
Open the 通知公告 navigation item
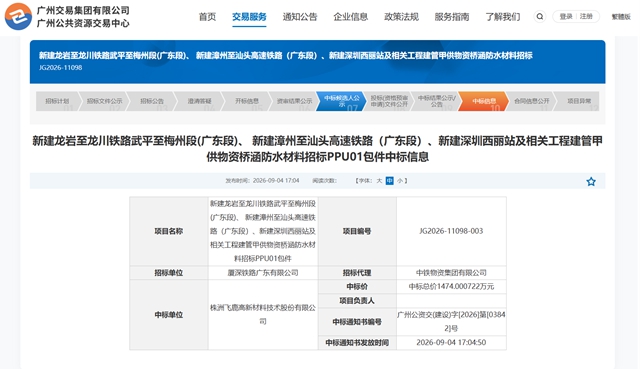point(300,17)
